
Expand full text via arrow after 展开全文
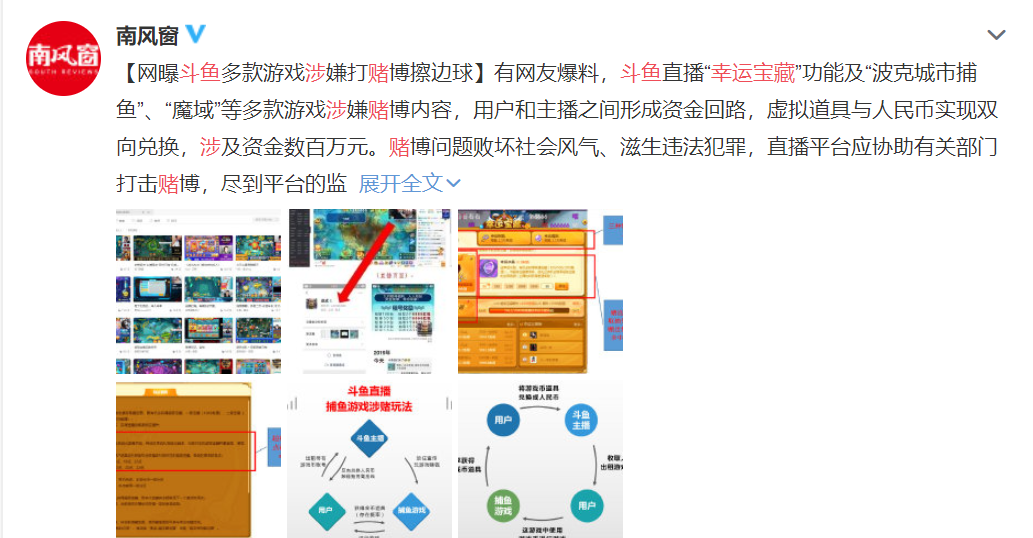click(453, 184)
